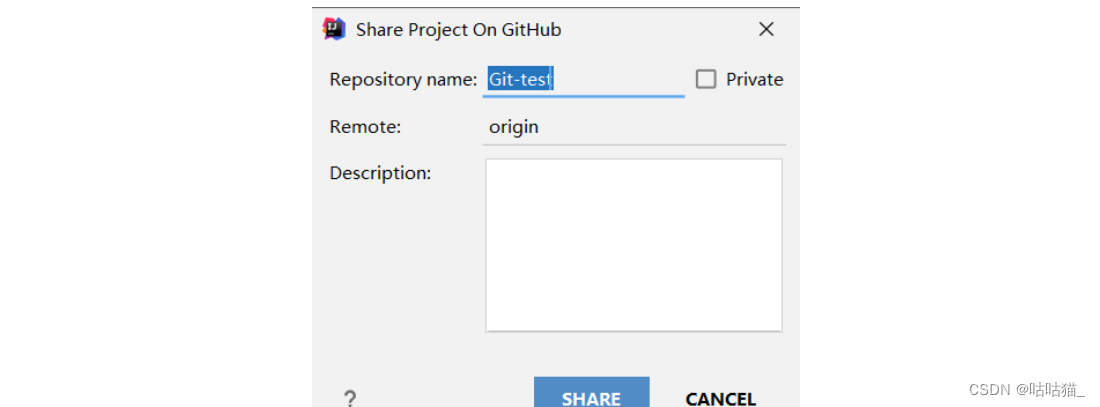Screen dimensions: 1100x407
Task: Click inside the Description text area
Action: click(x=633, y=245)
